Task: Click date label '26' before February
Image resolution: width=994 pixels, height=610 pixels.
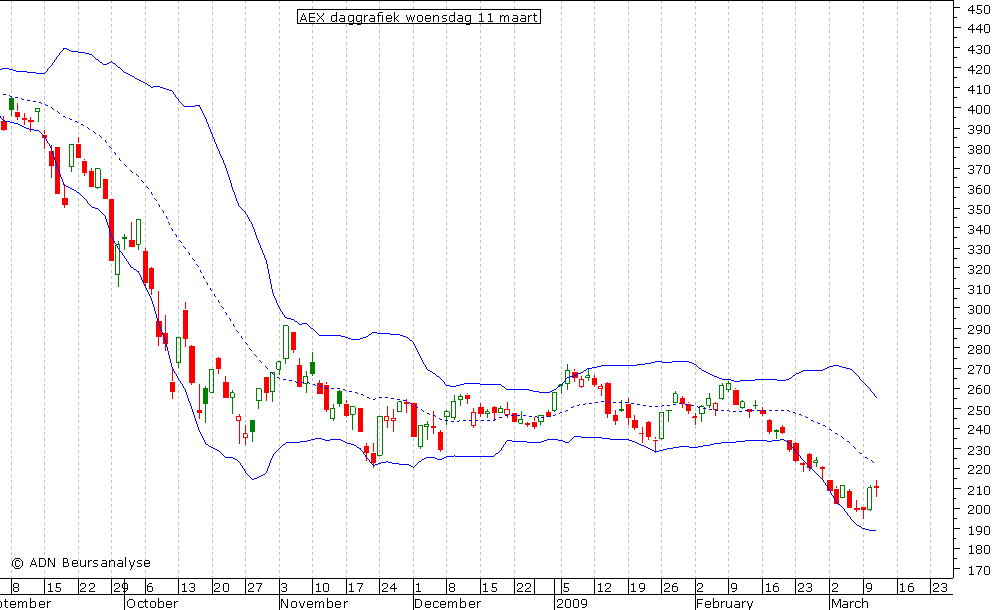Action: coord(671,587)
